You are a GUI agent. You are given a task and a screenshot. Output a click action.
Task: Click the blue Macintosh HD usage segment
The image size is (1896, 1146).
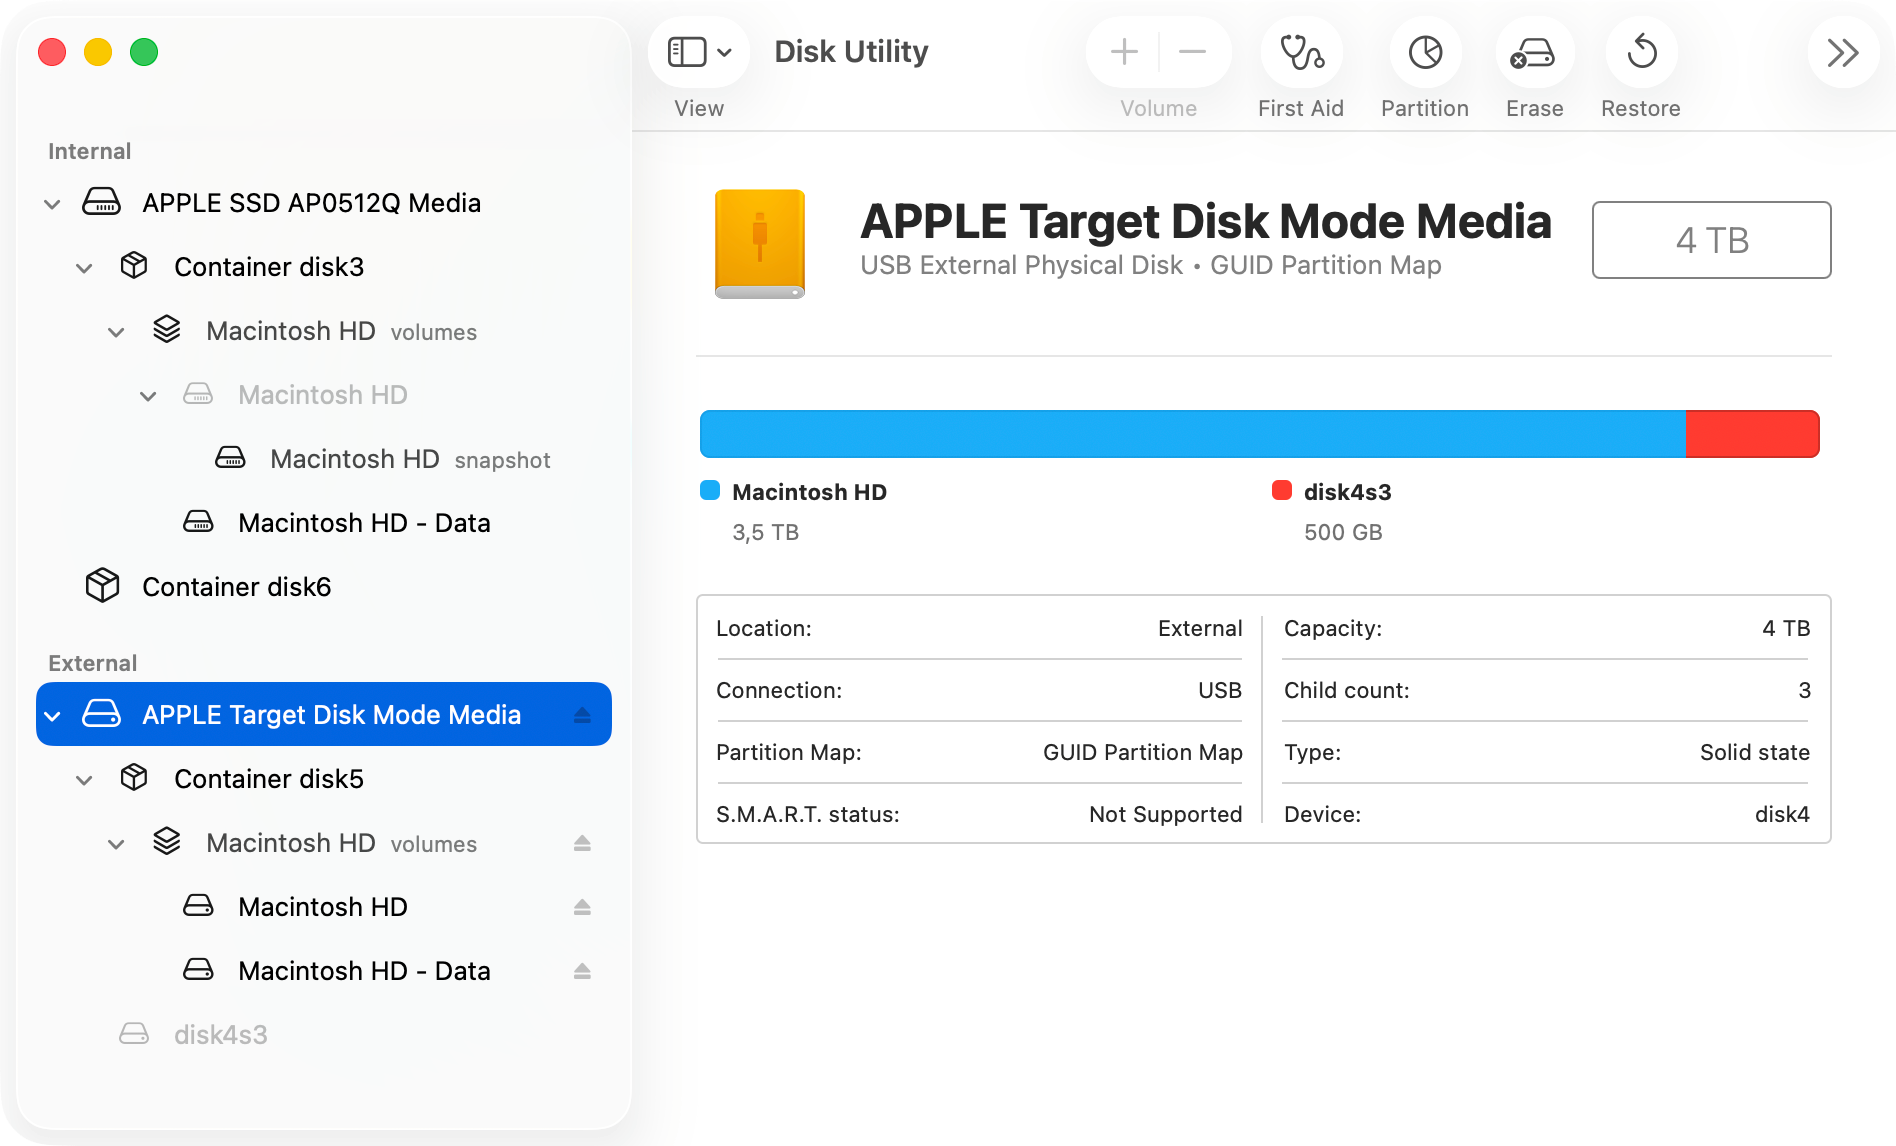(1192, 434)
